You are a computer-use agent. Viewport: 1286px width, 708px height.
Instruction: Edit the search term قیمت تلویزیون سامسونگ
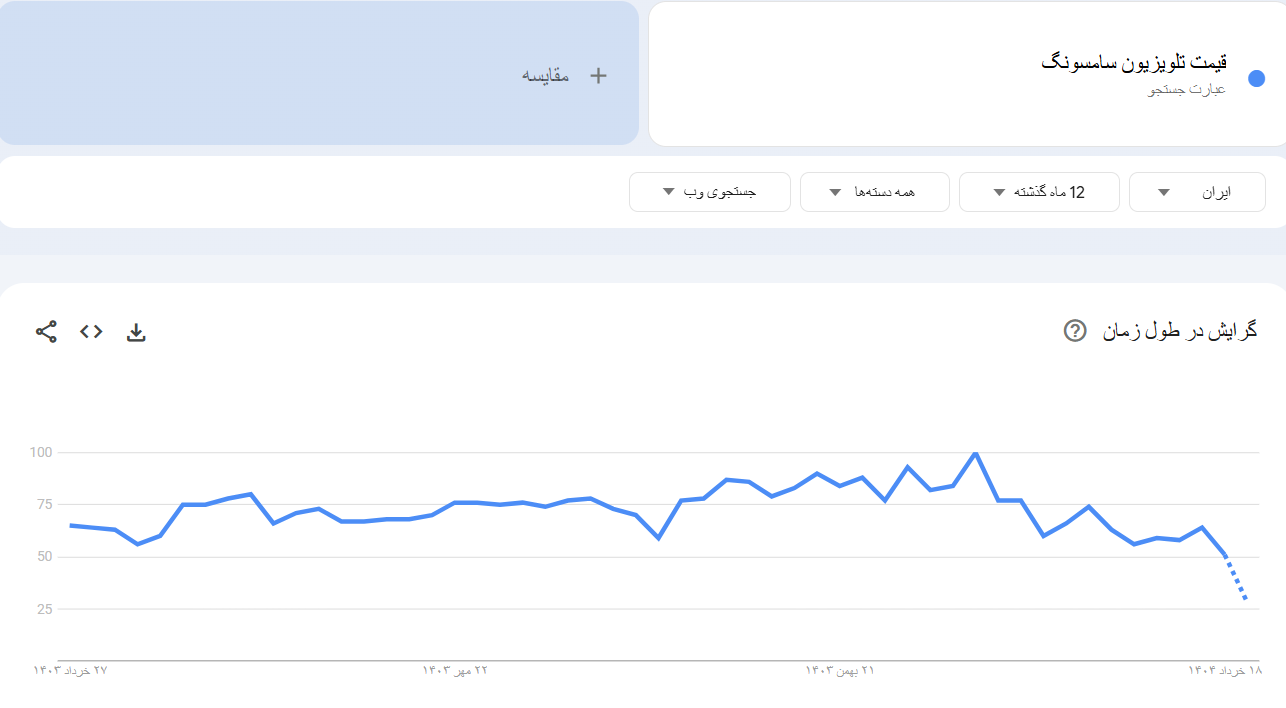pos(1135,63)
